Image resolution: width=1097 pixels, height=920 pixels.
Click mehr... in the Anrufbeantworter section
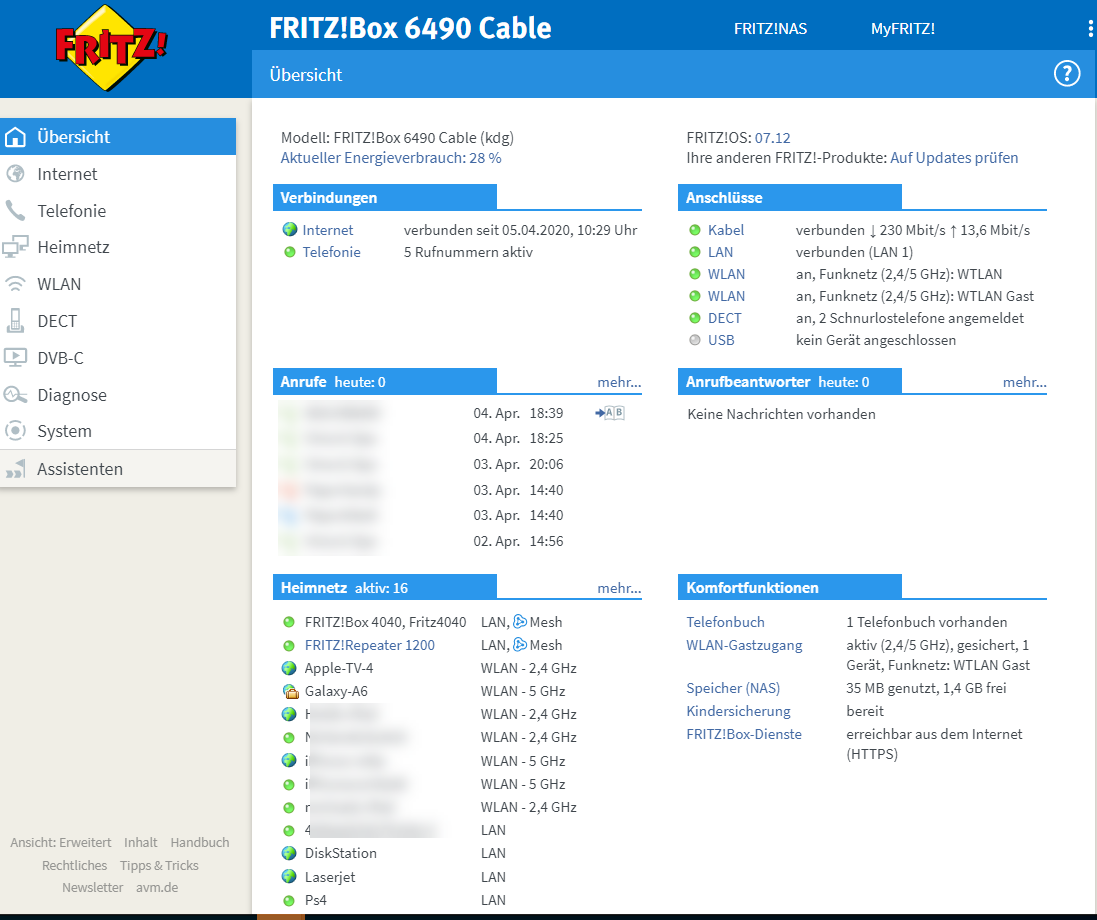(1024, 382)
